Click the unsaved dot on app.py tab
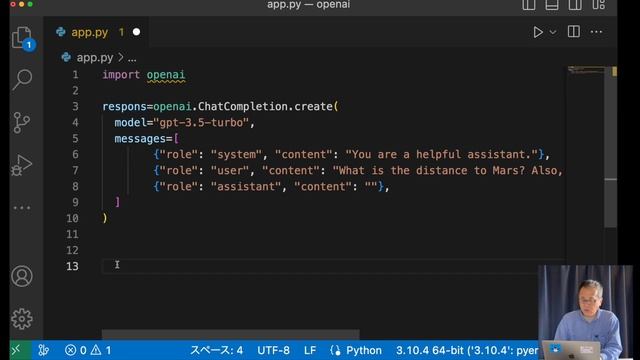640x360 pixels. tap(136, 32)
